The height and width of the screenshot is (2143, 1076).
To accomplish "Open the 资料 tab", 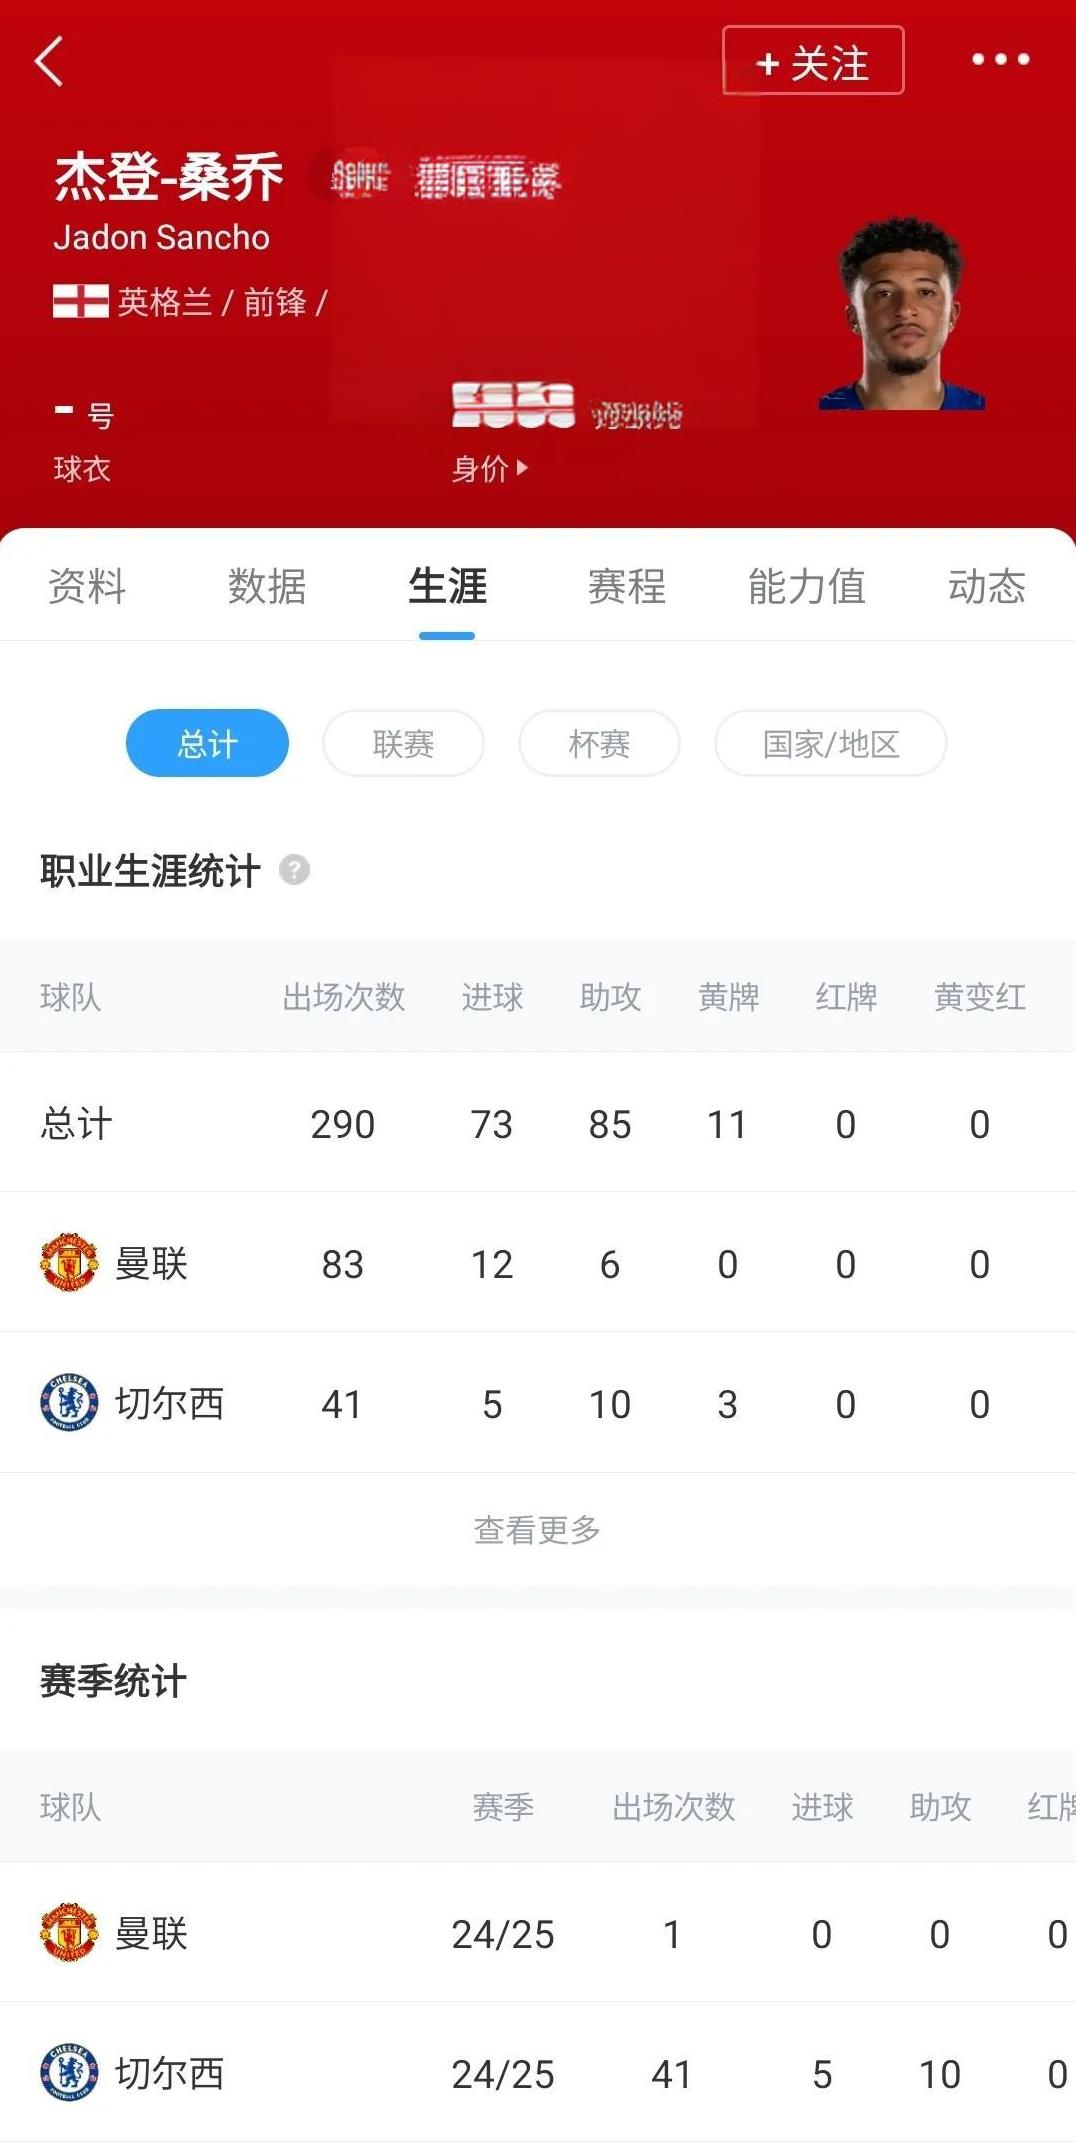I will [87, 586].
